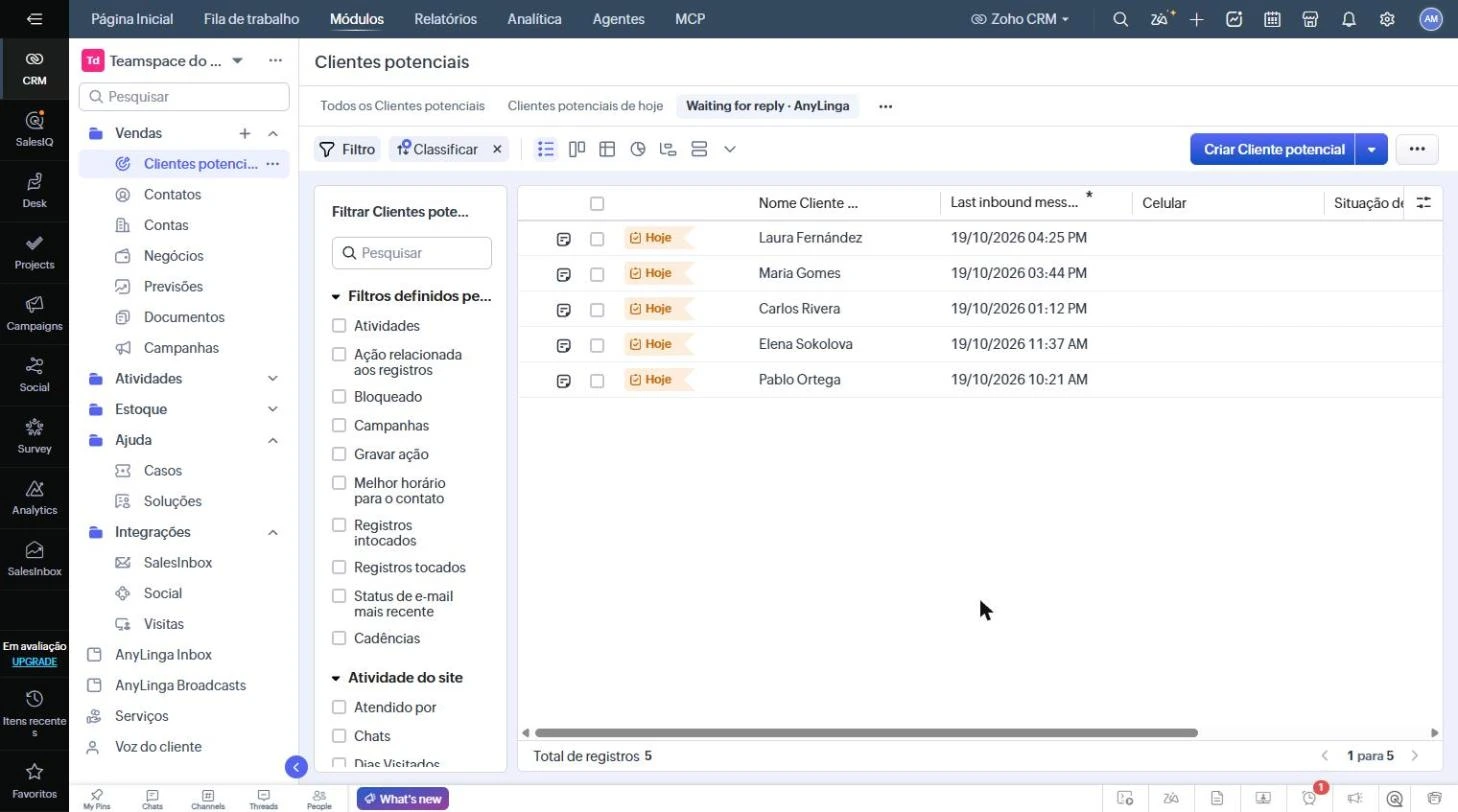This screenshot has width=1458, height=812.
Task: Open the Survey app icon
Action: [34, 435]
